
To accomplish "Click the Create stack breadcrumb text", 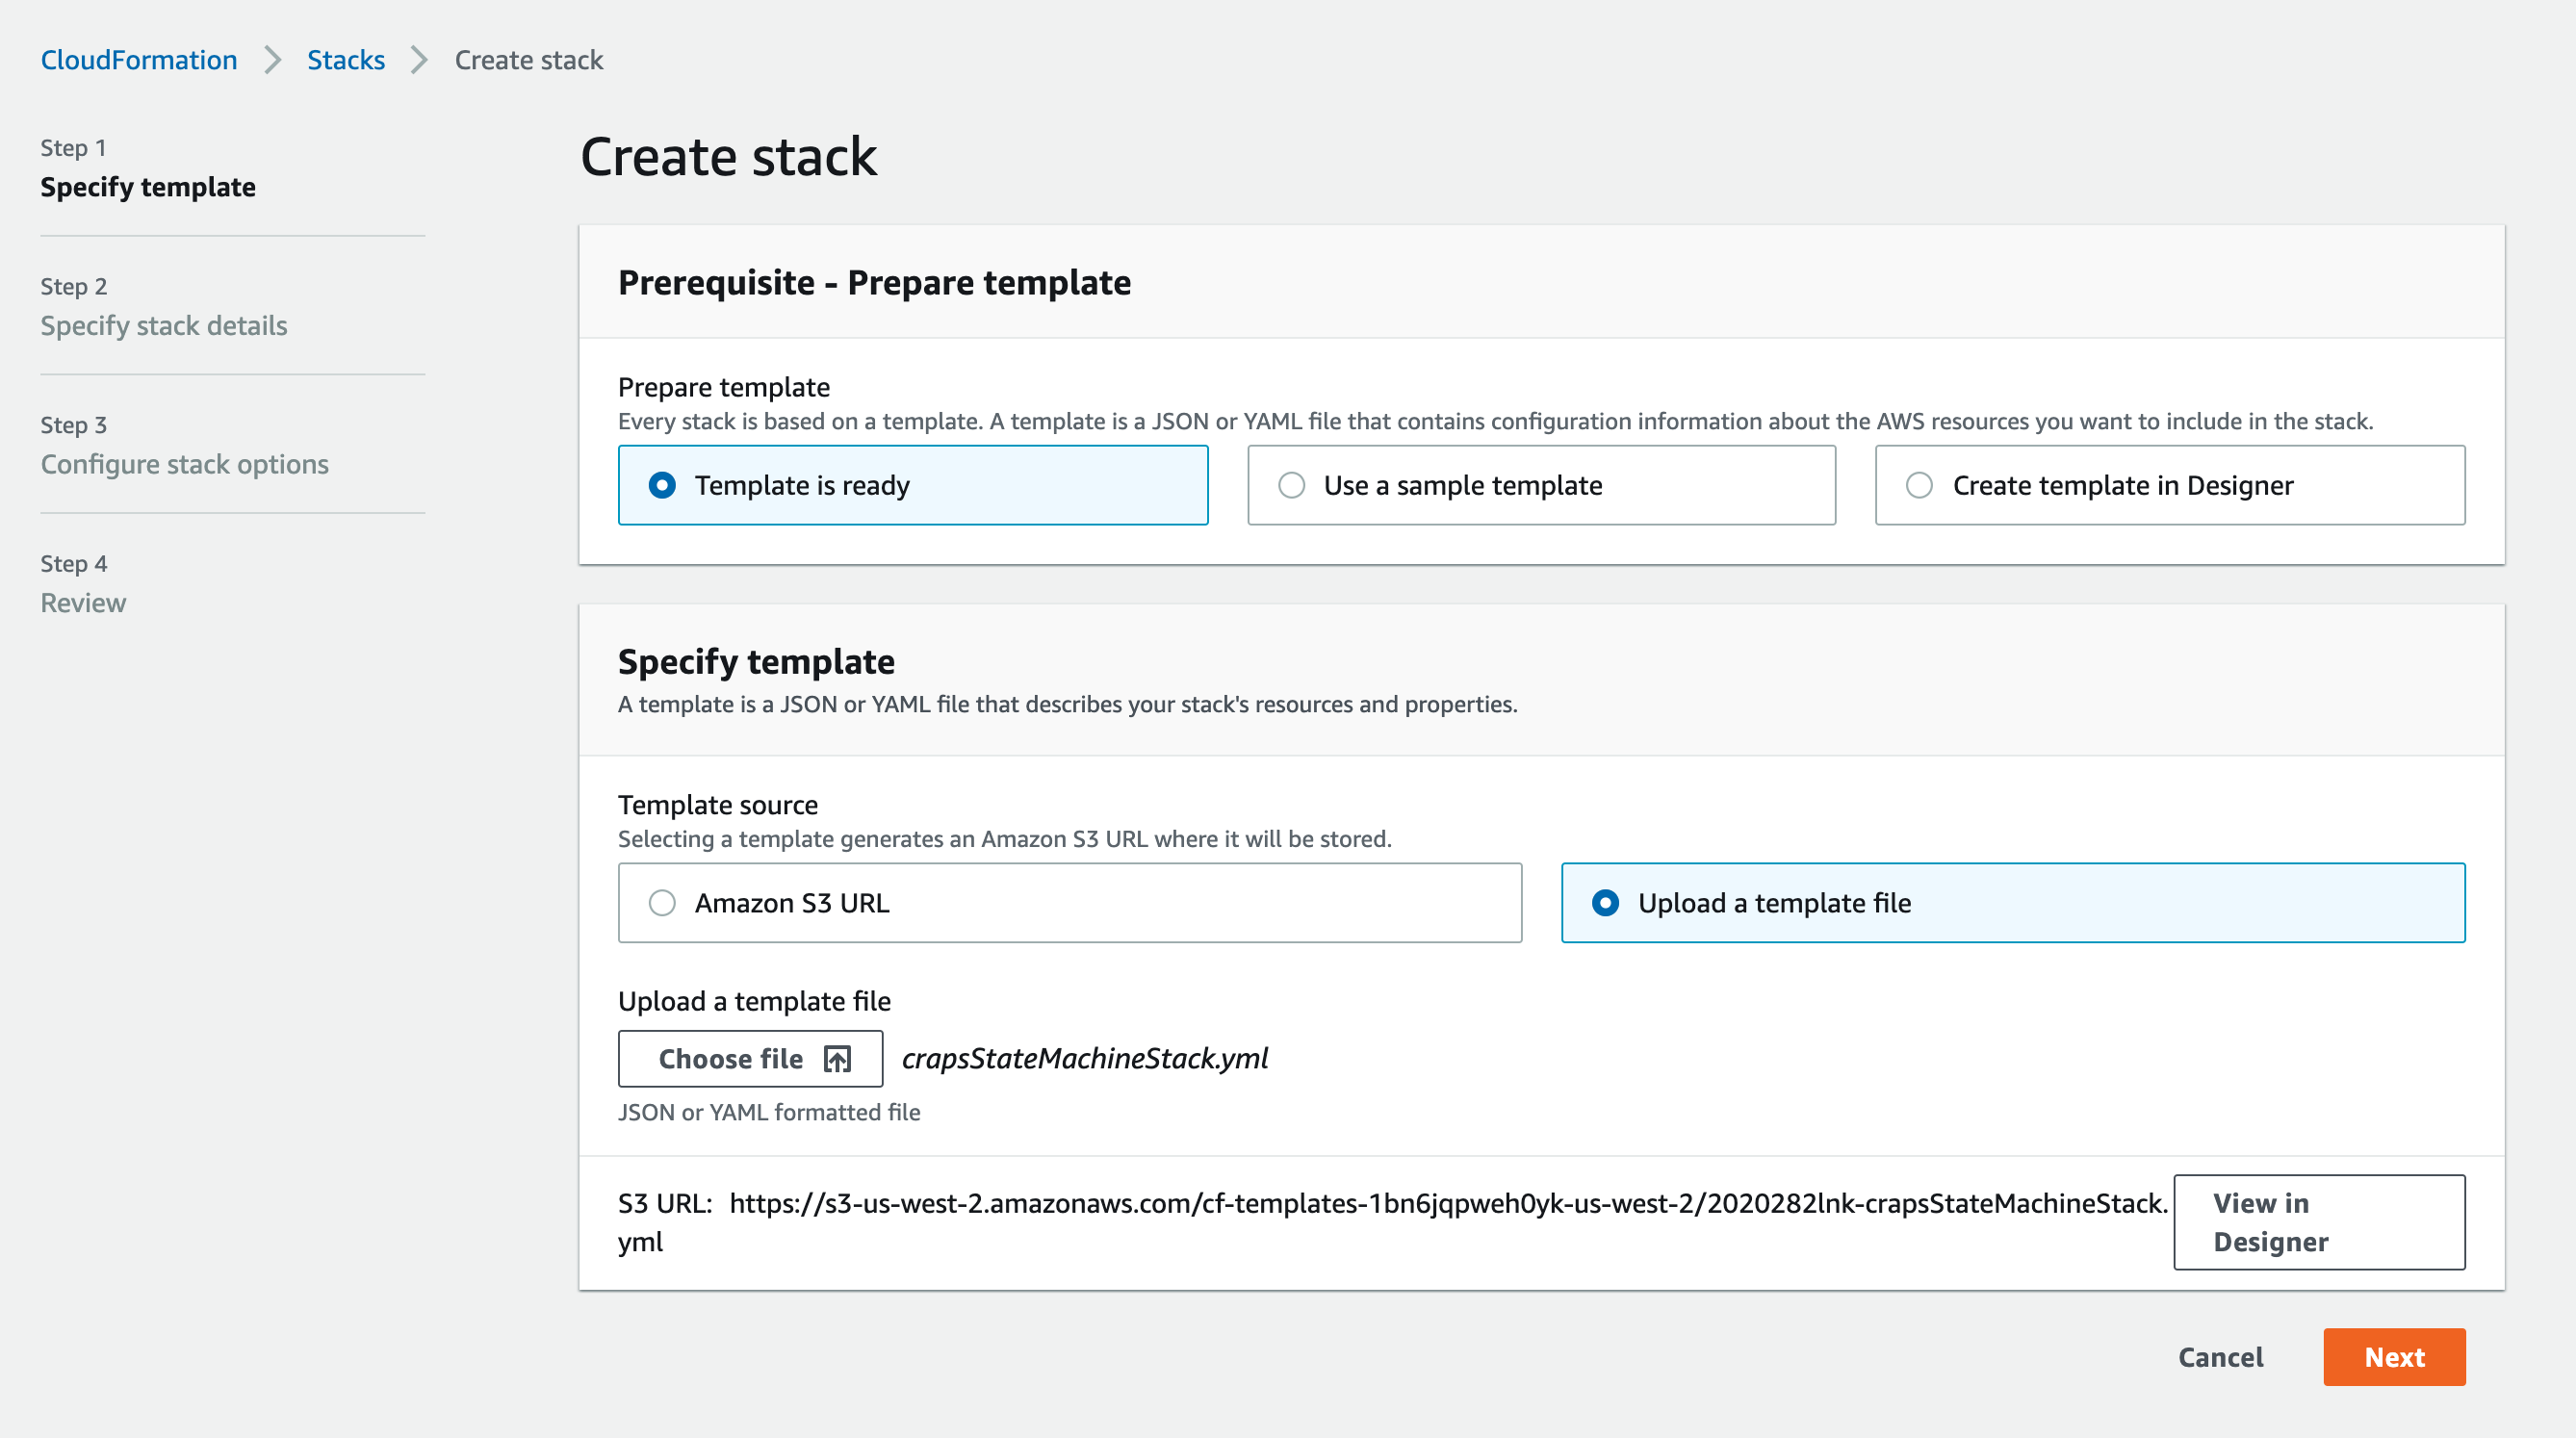I will pyautogui.click(x=529, y=60).
